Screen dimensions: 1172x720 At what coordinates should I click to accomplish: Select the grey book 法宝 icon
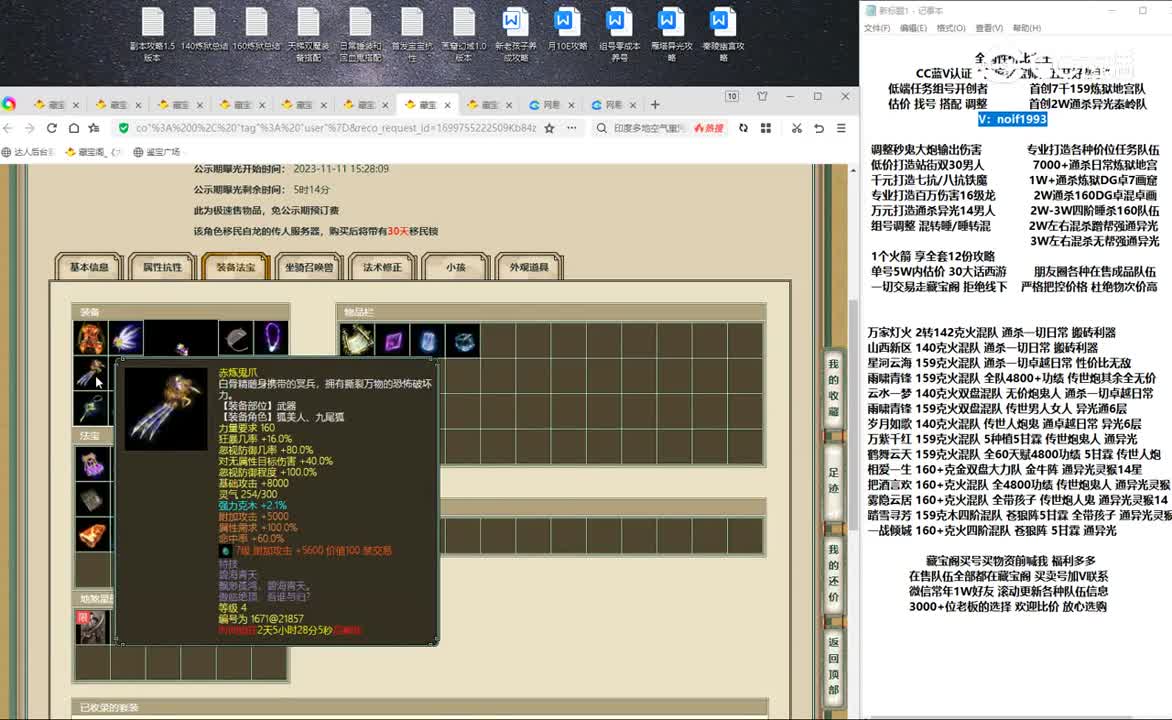point(92,499)
